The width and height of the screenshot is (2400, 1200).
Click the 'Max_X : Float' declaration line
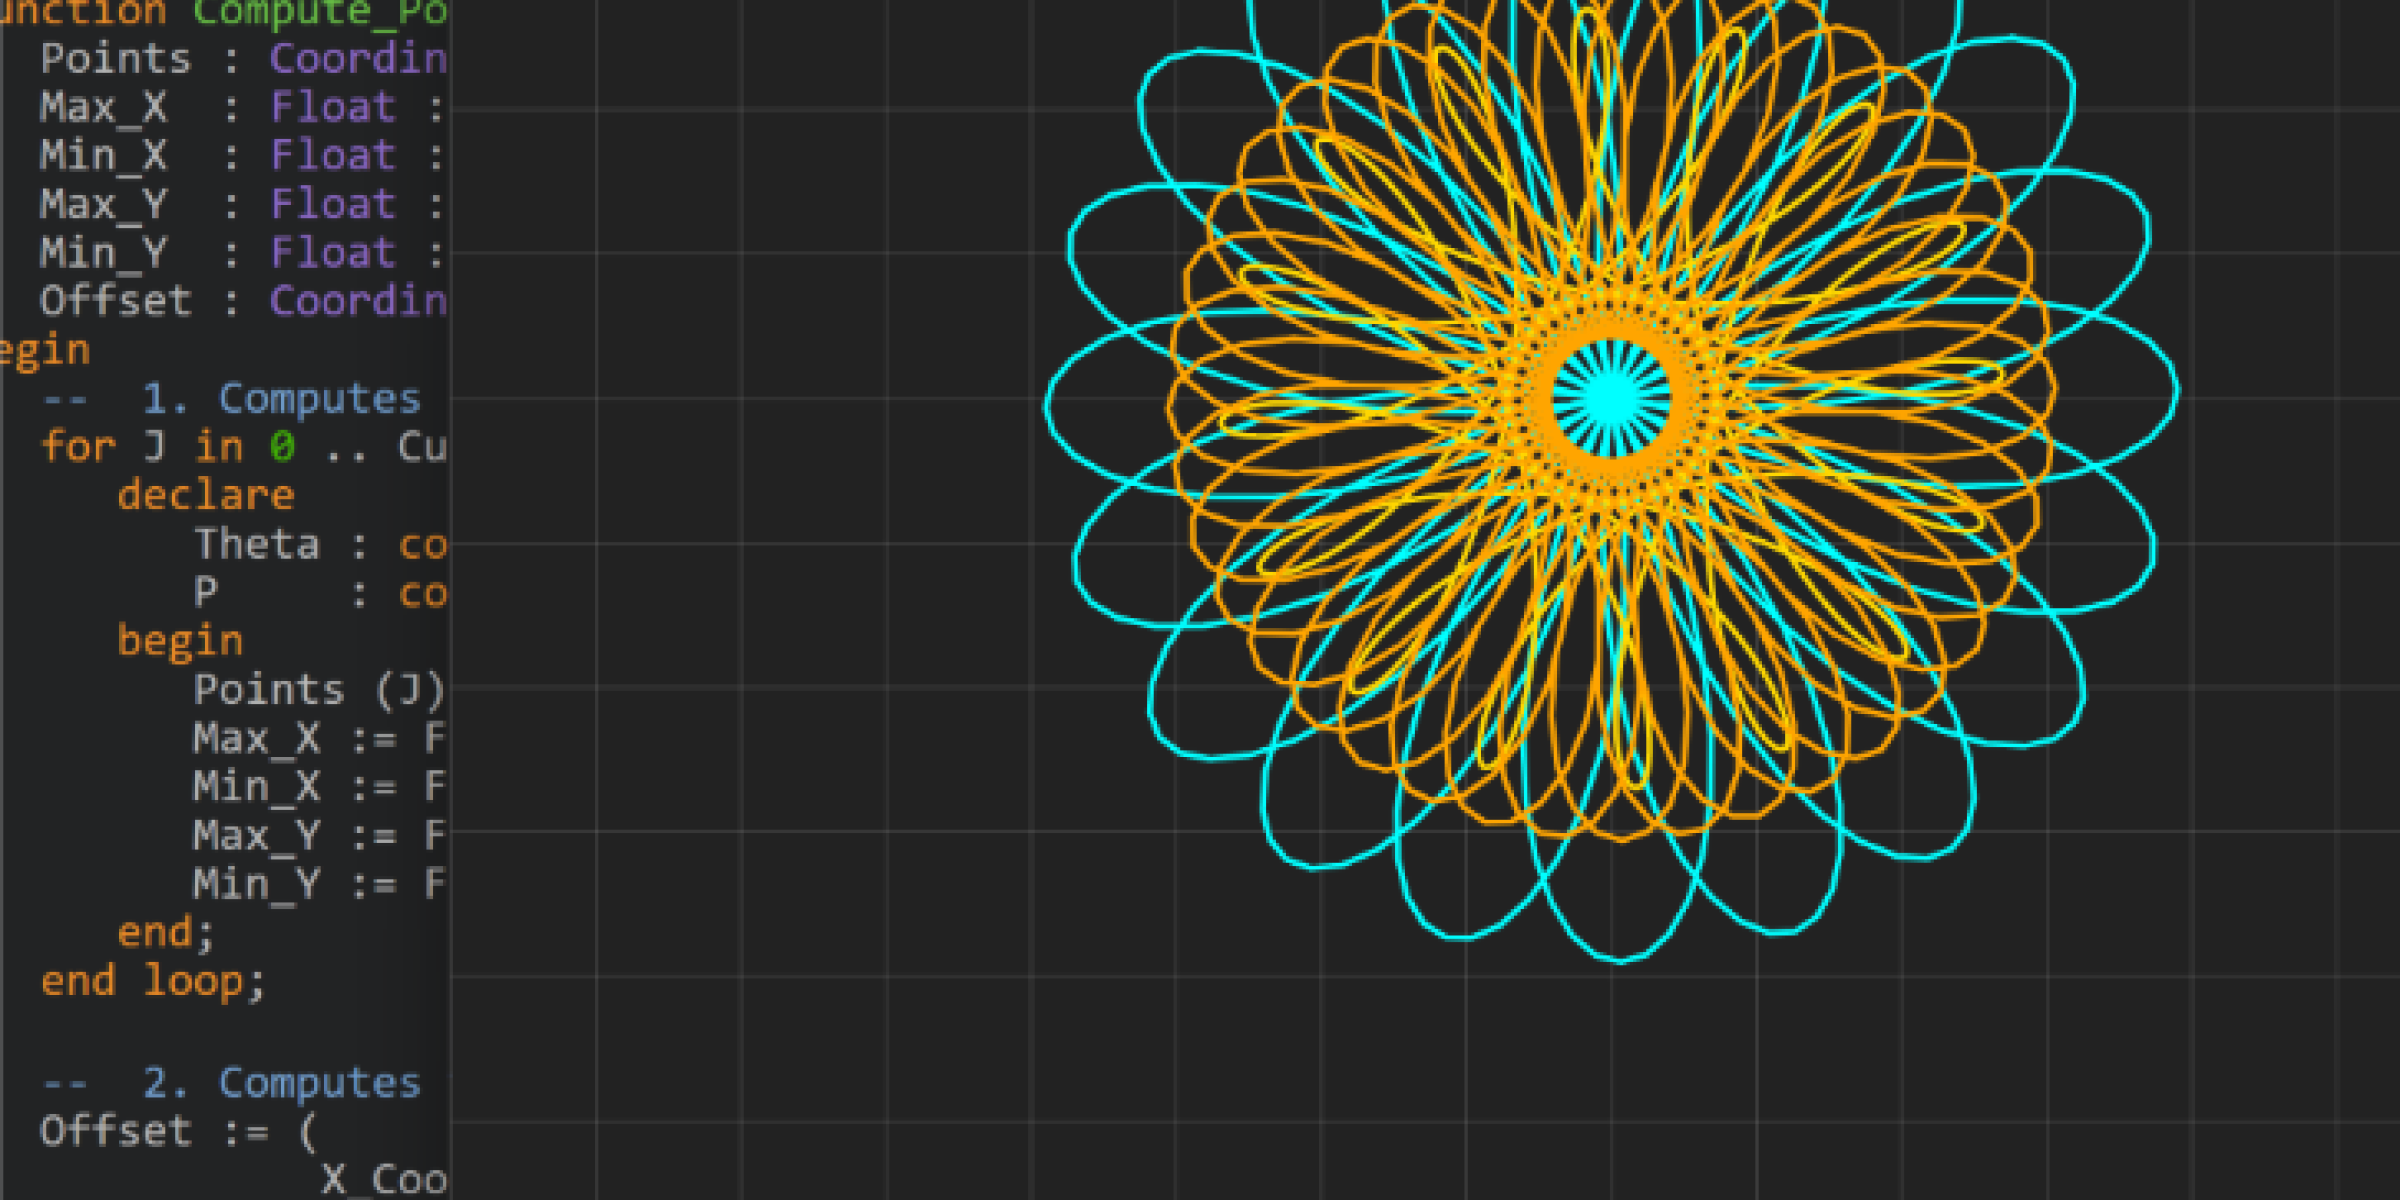coord(241,107)
